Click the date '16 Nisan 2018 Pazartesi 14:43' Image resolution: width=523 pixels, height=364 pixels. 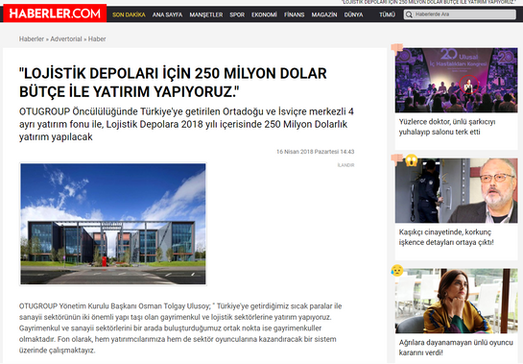click(x=315, y=152)
